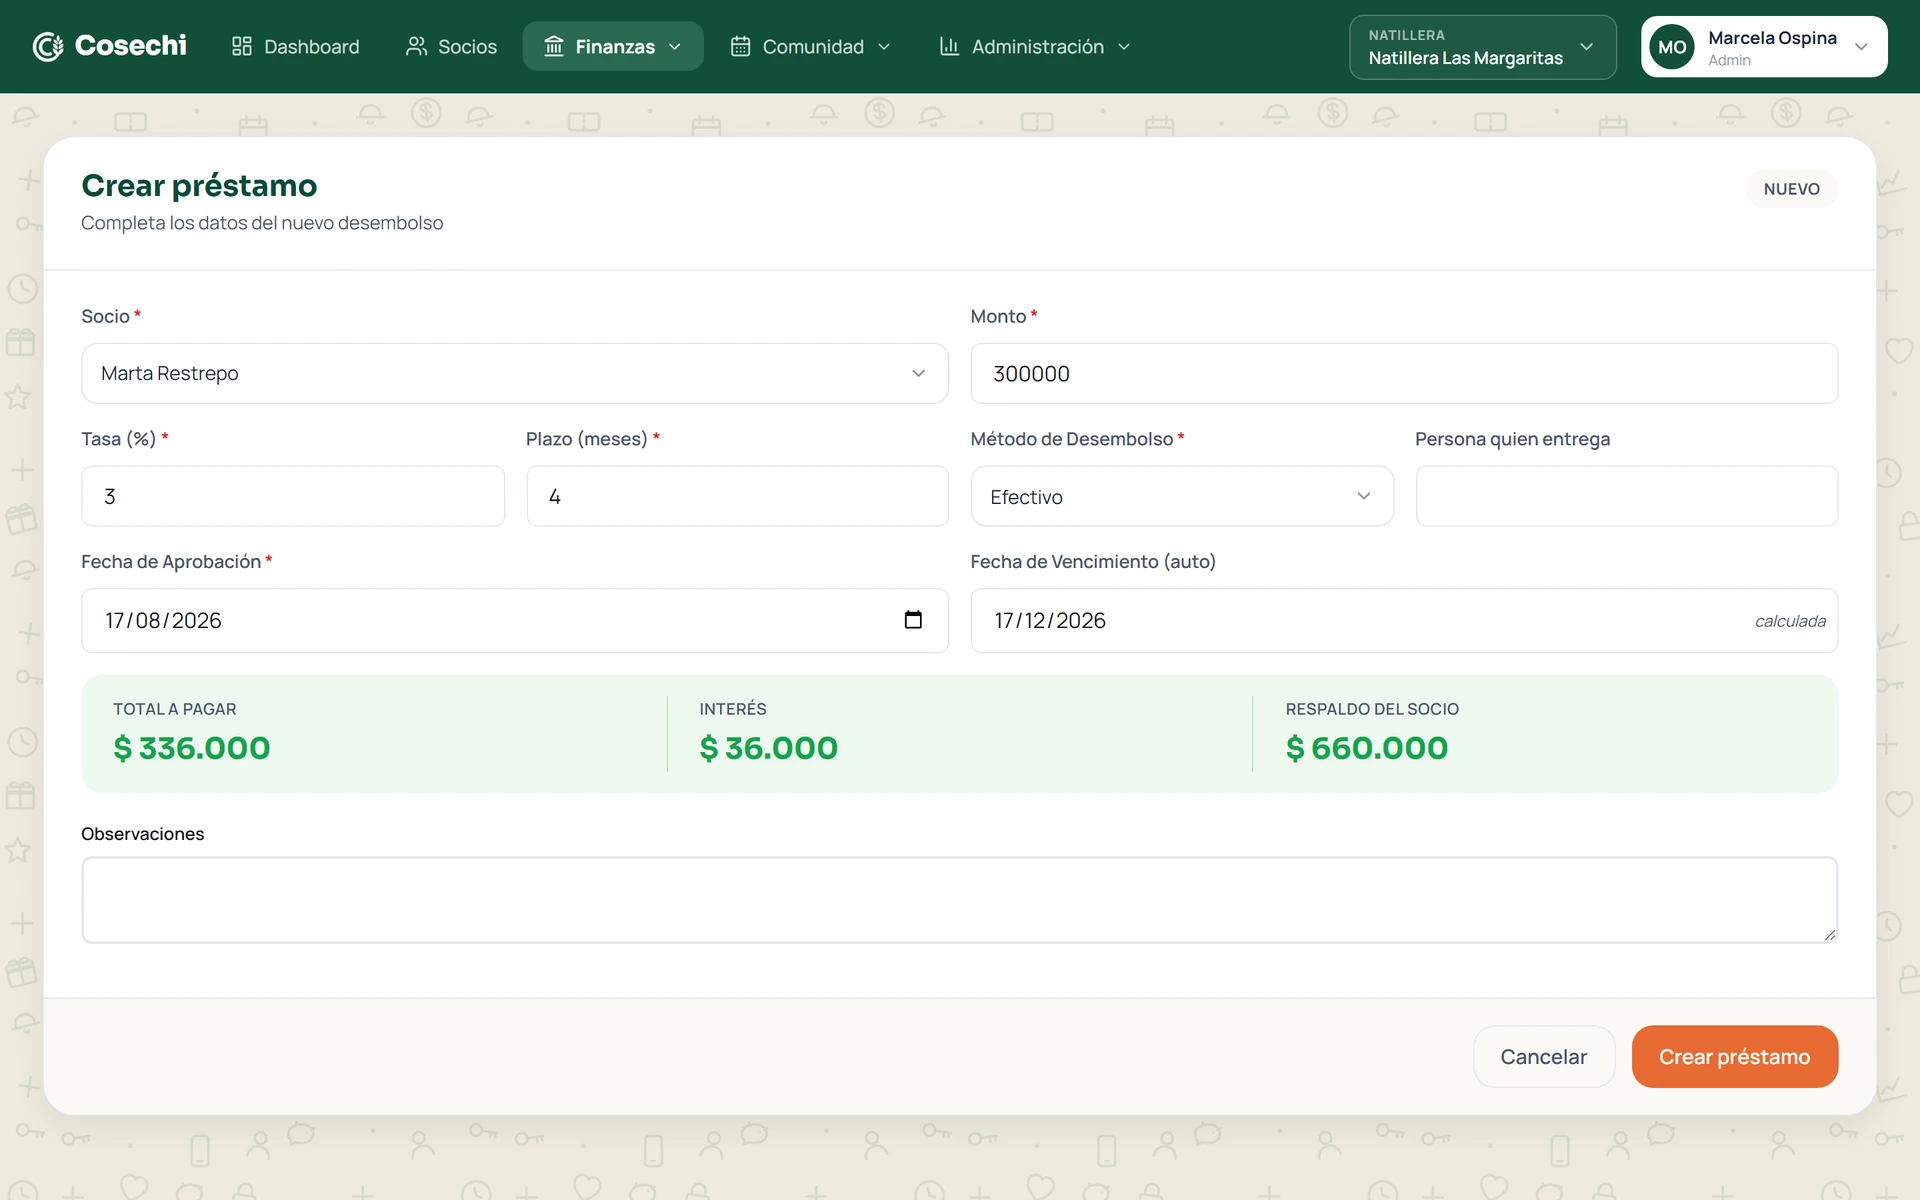Viewport: 1920px width, 1200px height.
Task: Click the Finanzas bank icon
Action: [554, 46]
